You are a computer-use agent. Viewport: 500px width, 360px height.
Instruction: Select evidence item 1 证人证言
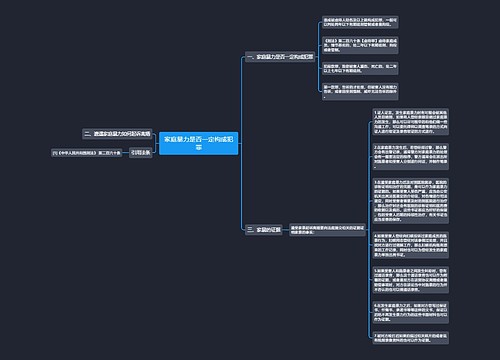pos(411,122)
